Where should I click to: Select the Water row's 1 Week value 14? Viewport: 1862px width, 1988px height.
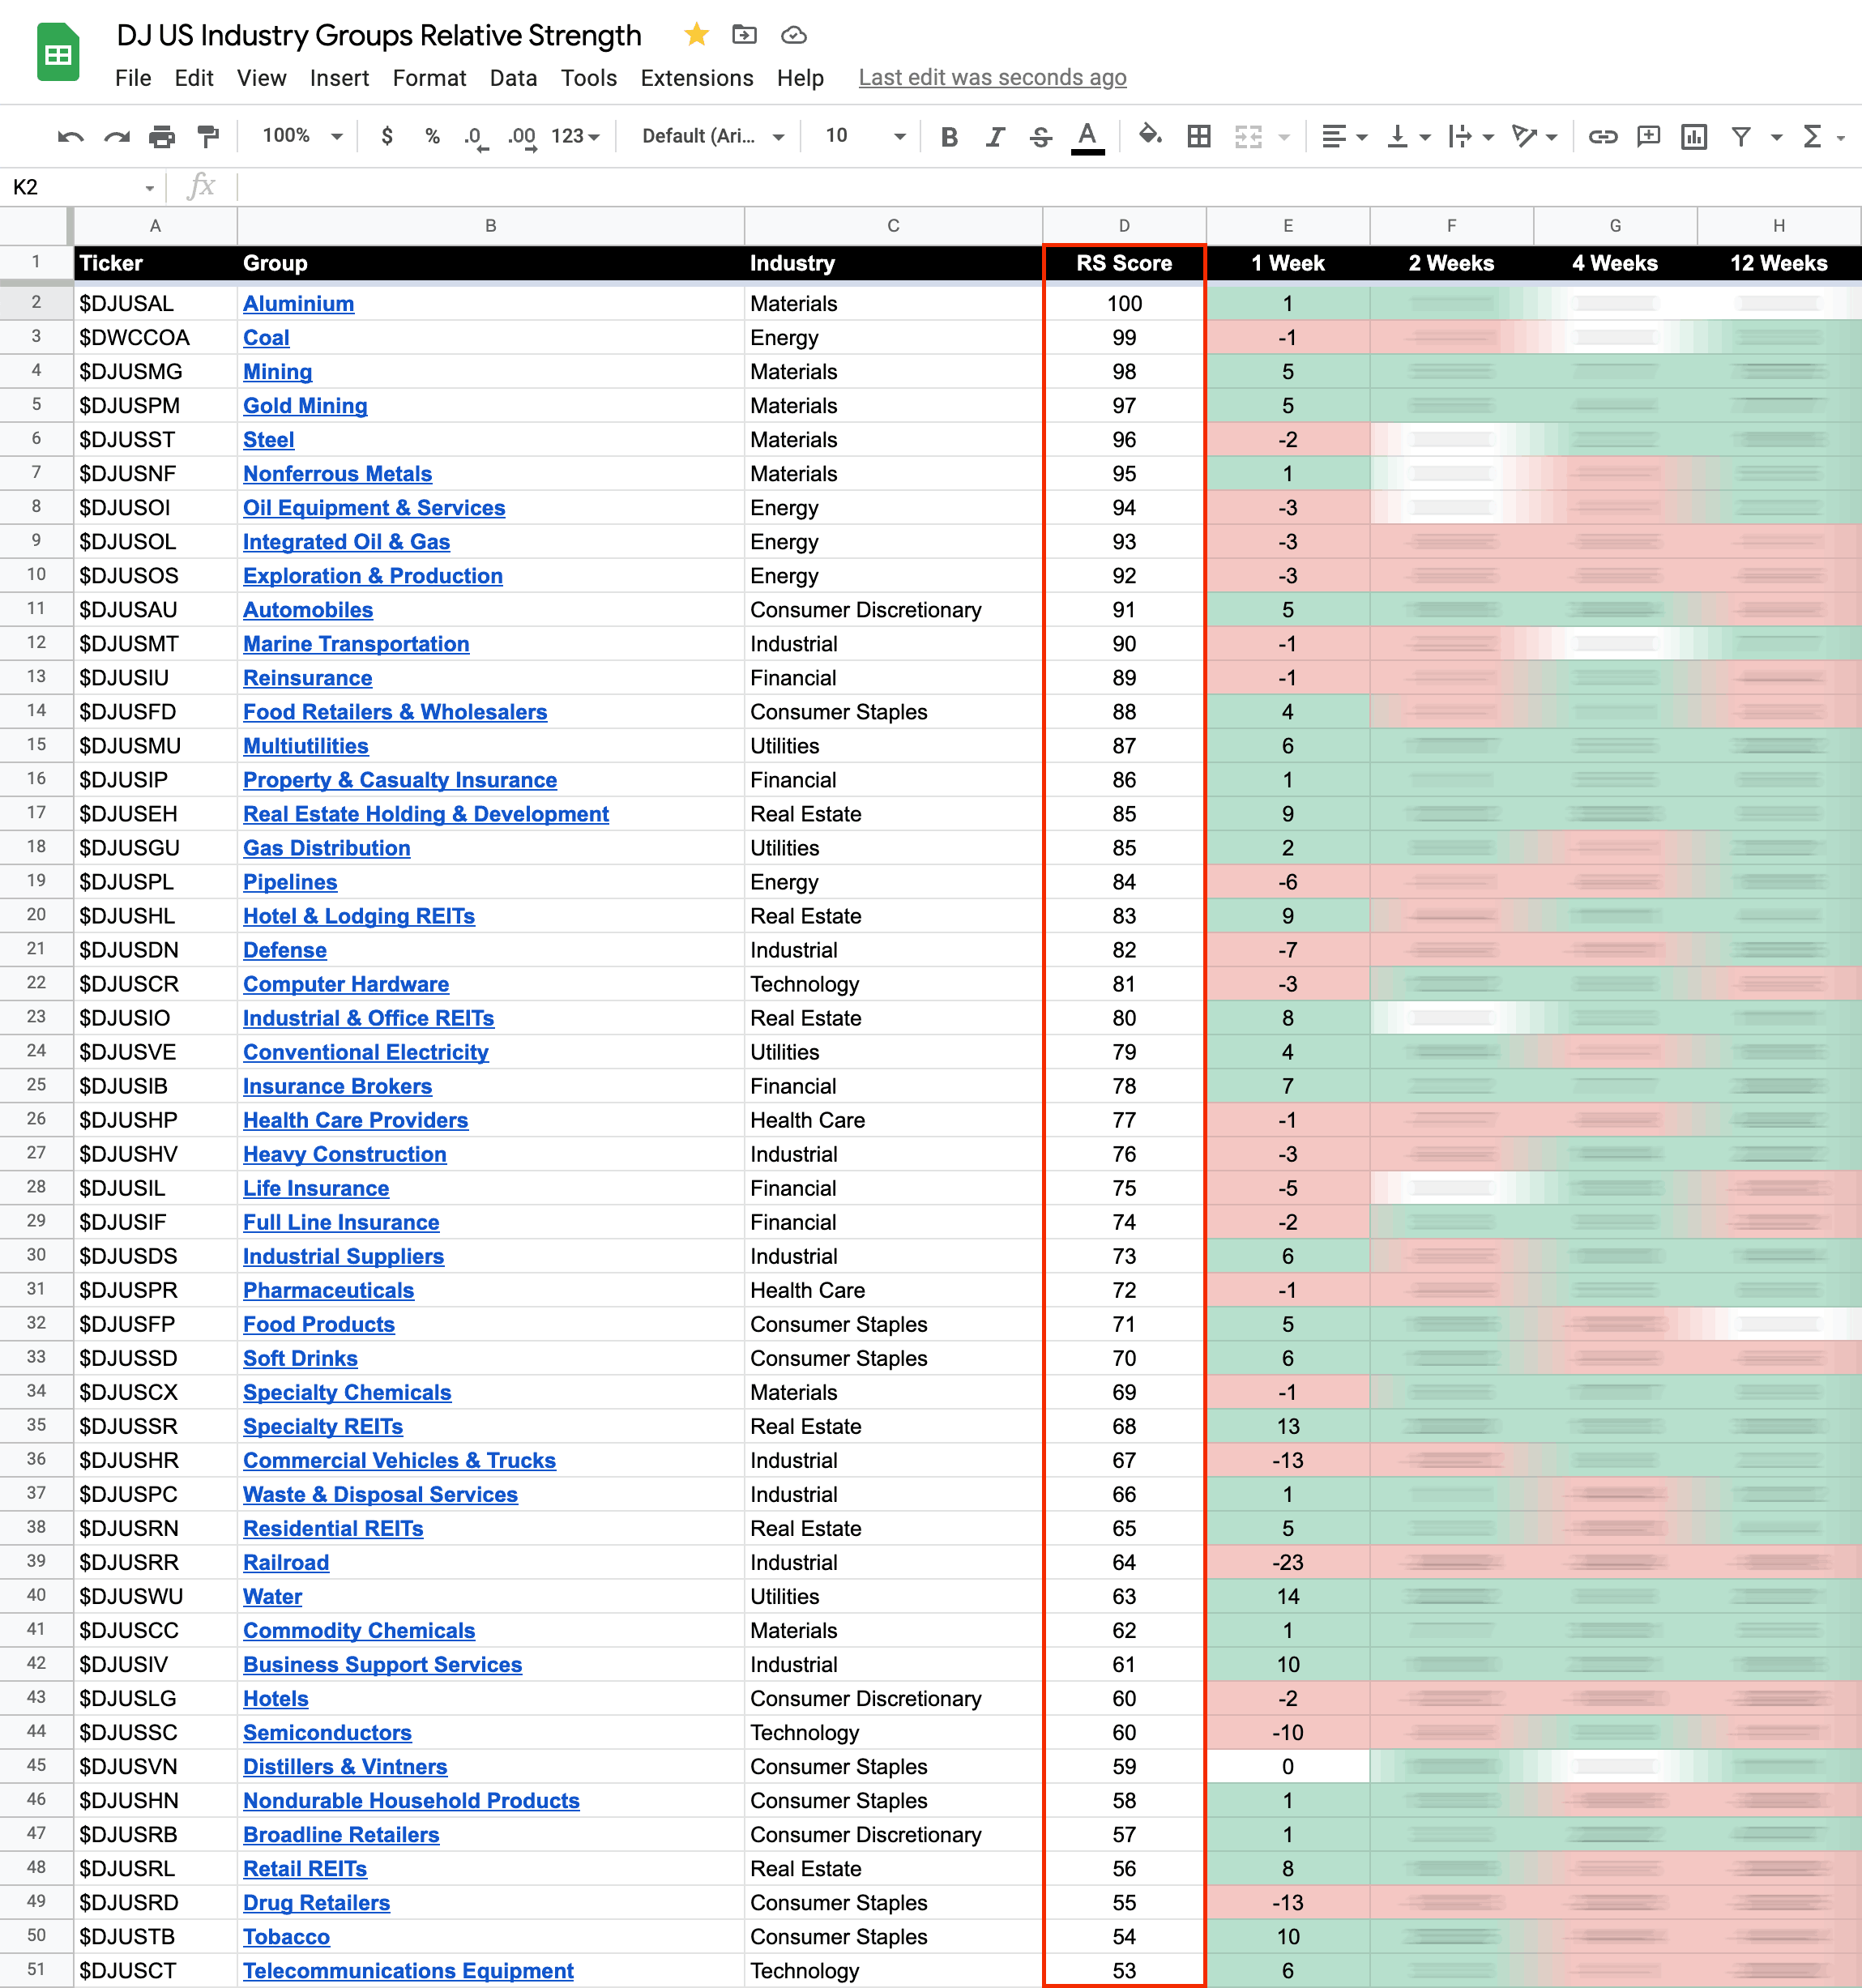(1287, 1596)
